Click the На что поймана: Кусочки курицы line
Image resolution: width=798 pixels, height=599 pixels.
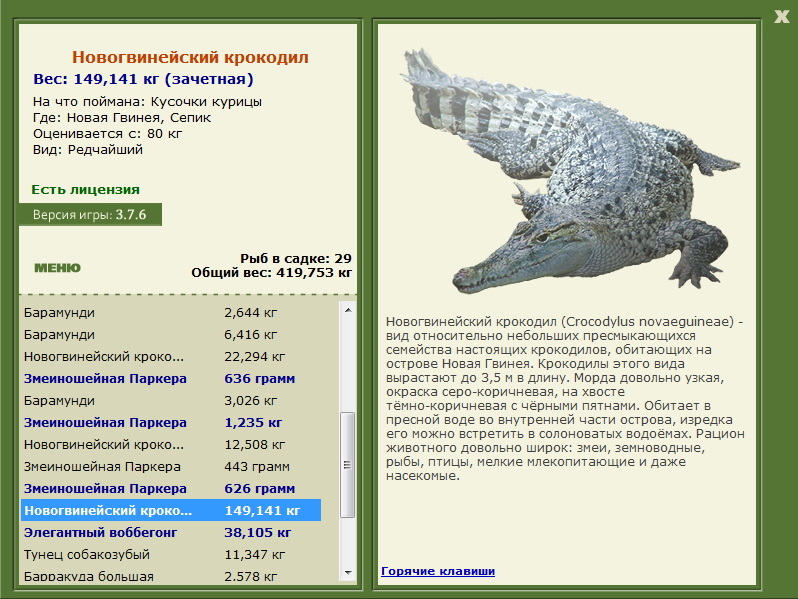(x=147, y=102)
